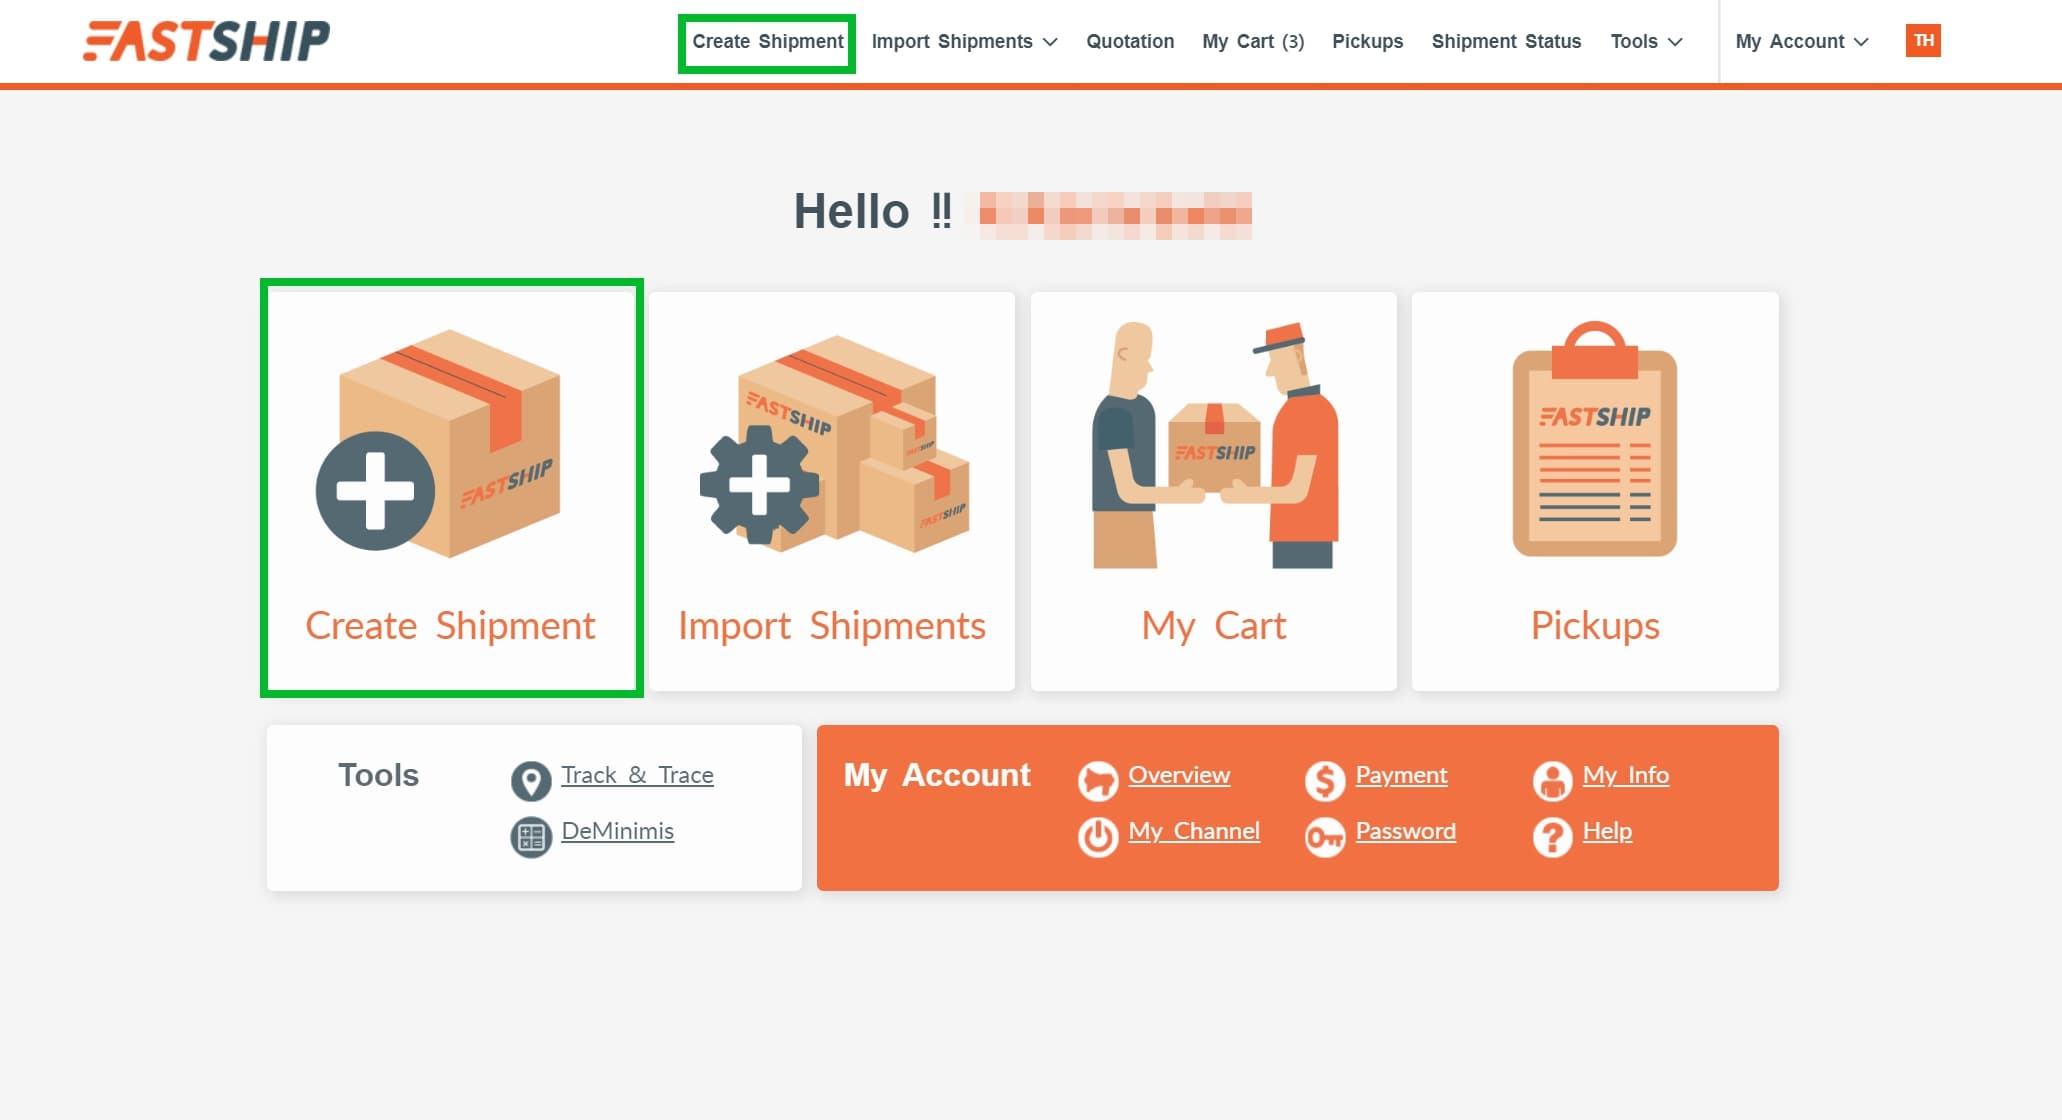This screenshot has height=1120, width=2062.
Task: Open the My Info link
Action: pos(1625,775)
